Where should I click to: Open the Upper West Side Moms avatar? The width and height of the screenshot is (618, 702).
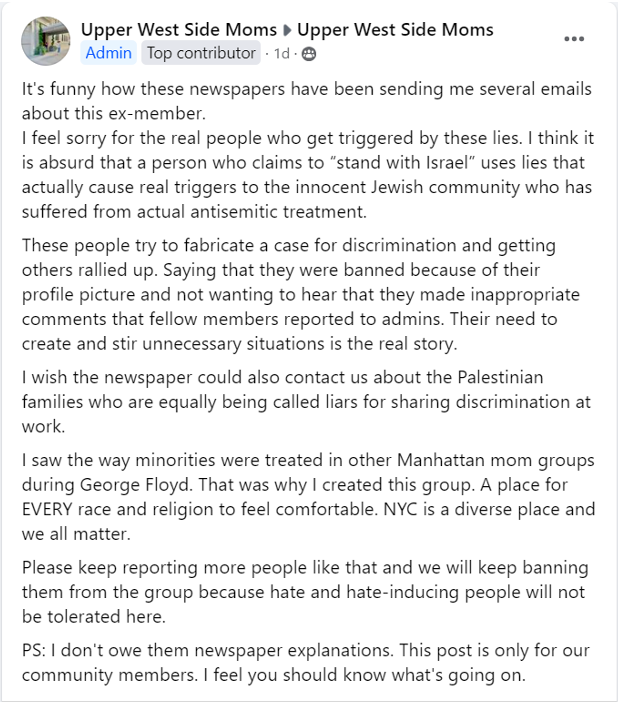pyautogui.click(x=46, y=41)
